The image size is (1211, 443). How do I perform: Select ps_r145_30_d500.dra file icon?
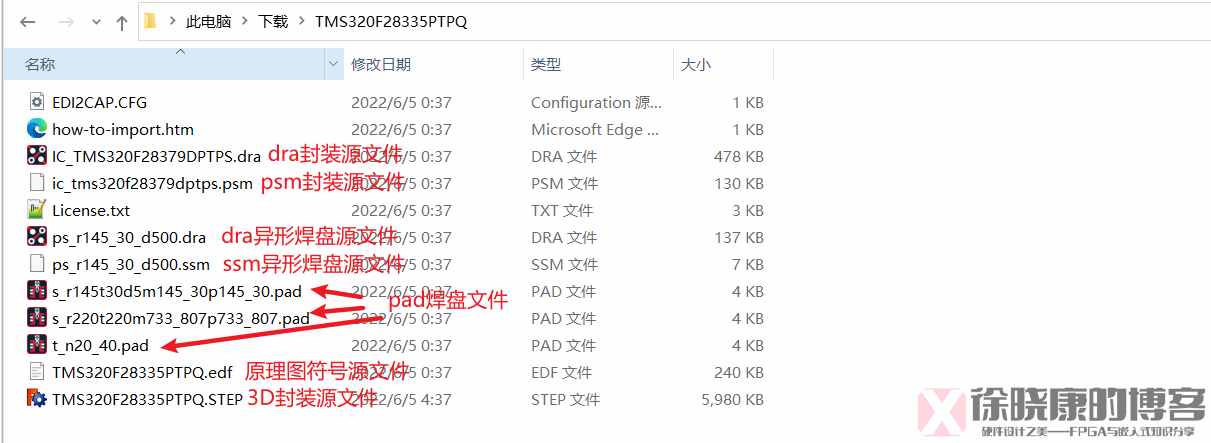click(x=37, y=237)
